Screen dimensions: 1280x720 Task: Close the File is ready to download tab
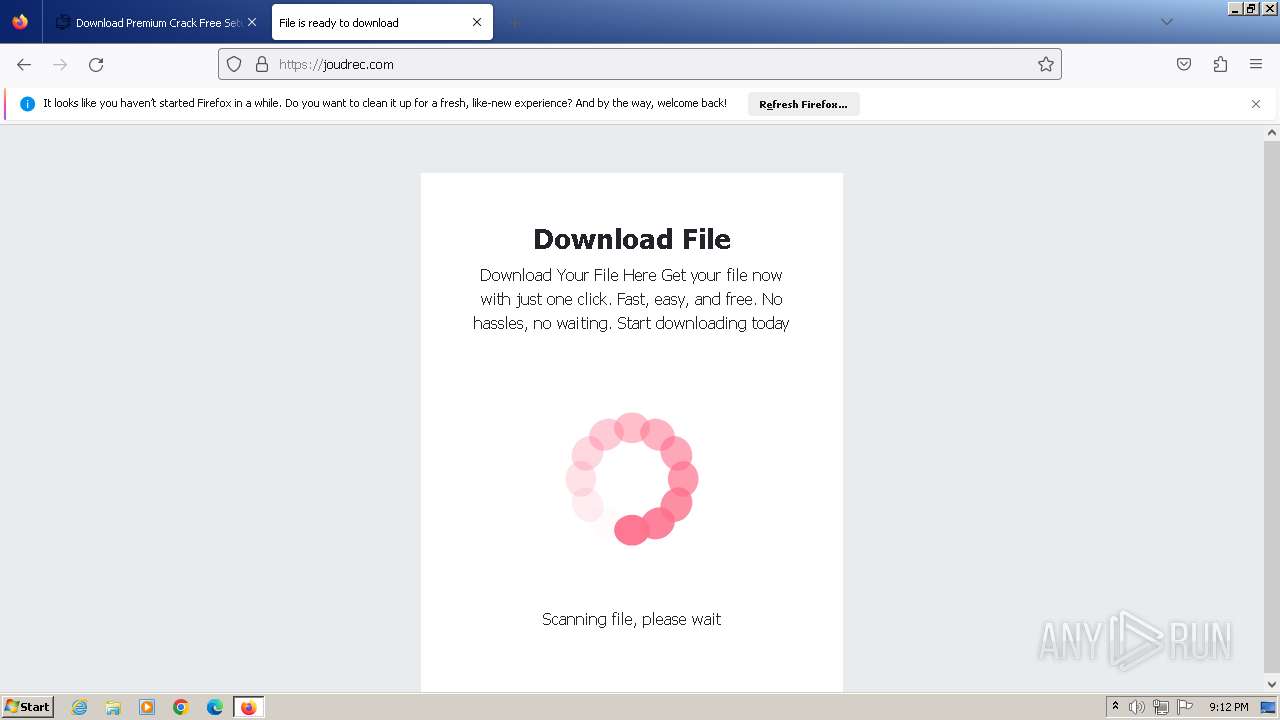[x=477, y=22]
